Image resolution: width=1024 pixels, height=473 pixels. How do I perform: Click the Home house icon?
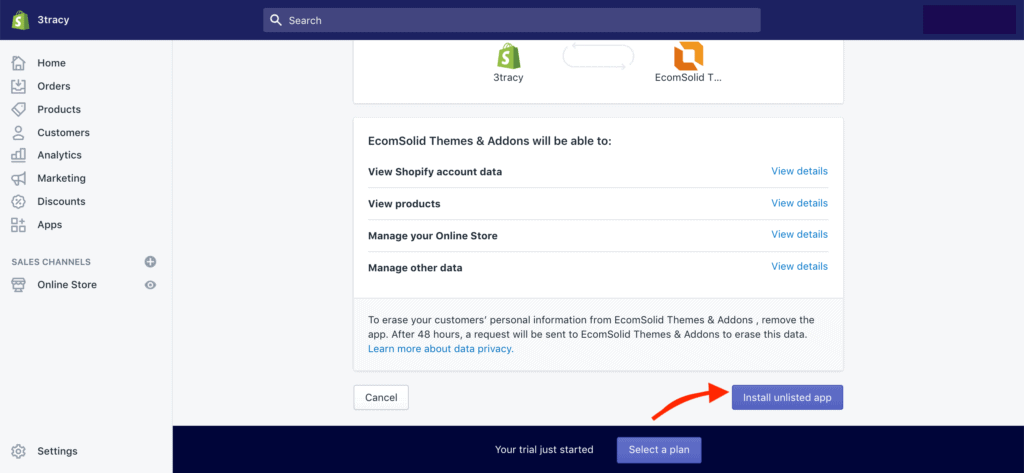(19, 63)
